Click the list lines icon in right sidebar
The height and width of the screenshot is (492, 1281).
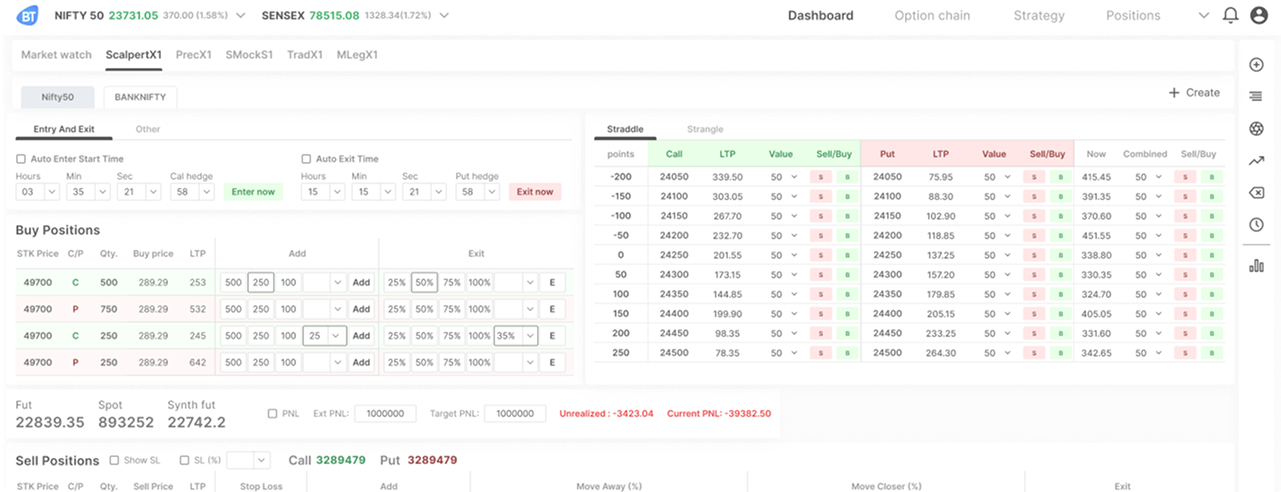pyautogui.click(x=1256, y=97)
